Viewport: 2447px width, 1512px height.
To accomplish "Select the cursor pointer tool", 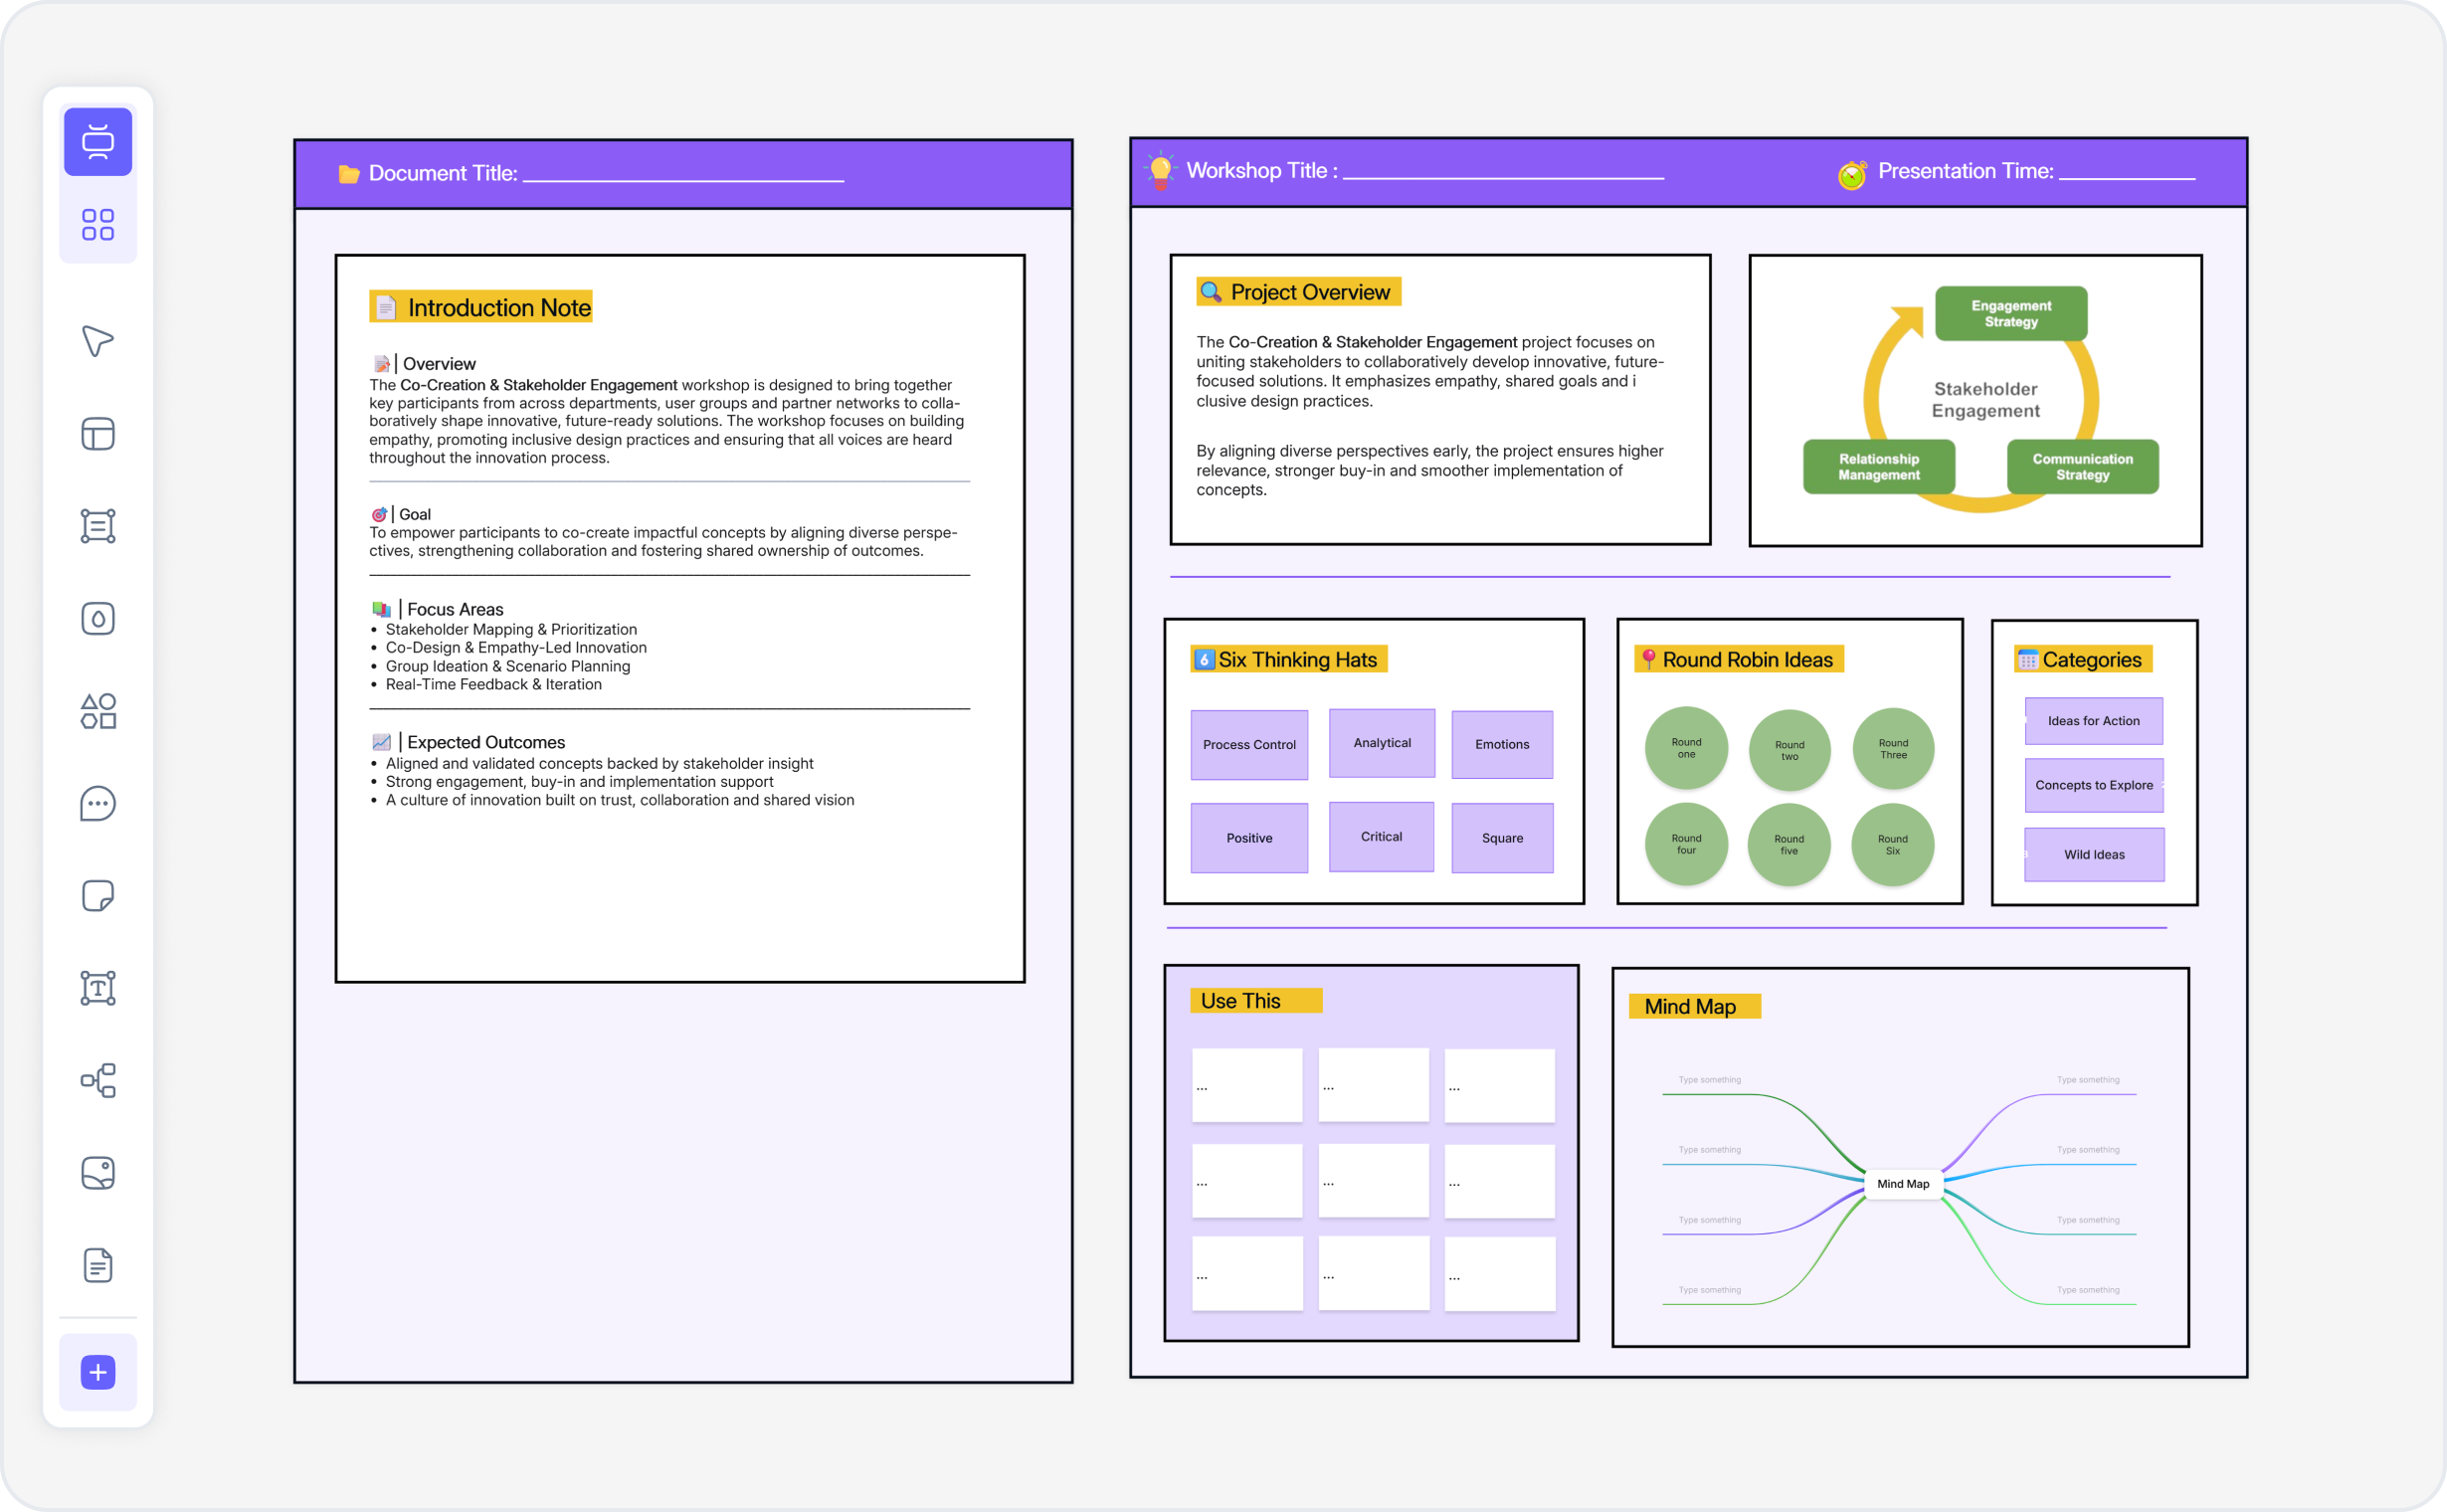I will [98, 341].
